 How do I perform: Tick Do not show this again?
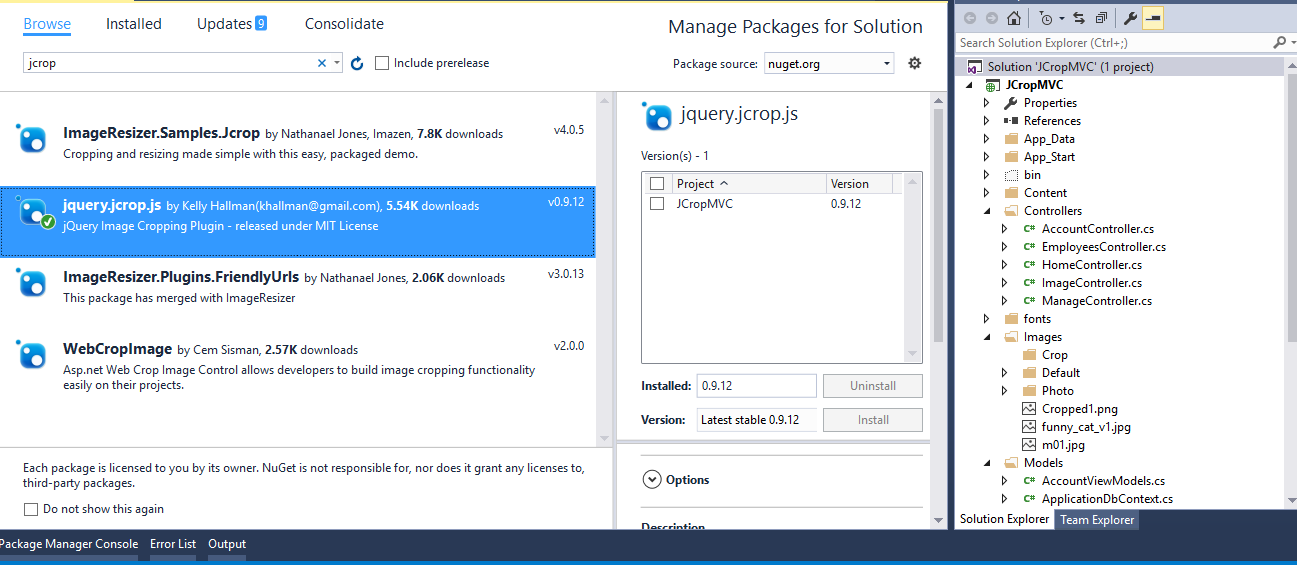(30, 509)
